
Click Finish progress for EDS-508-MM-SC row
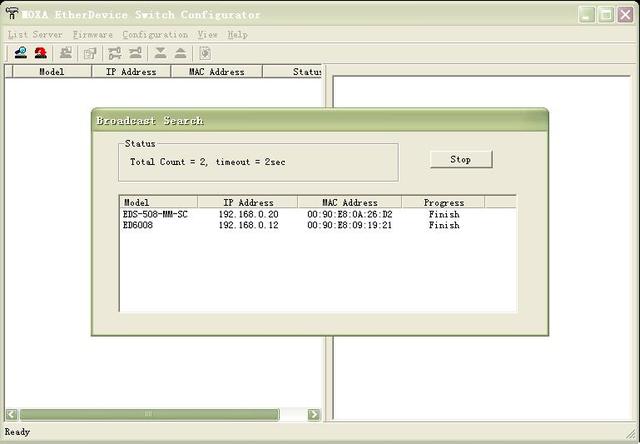[x=444, y=214]
